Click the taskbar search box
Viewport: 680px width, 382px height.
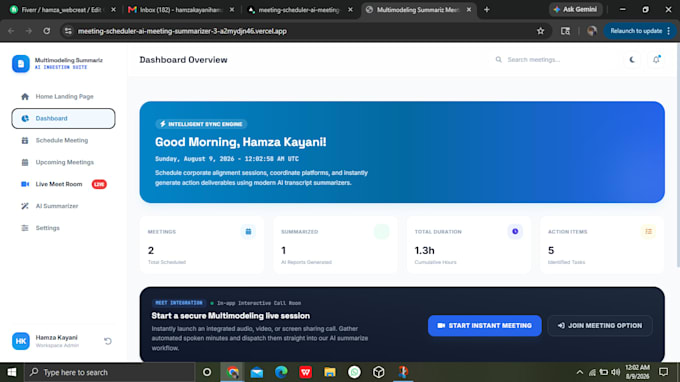point(109,372)
